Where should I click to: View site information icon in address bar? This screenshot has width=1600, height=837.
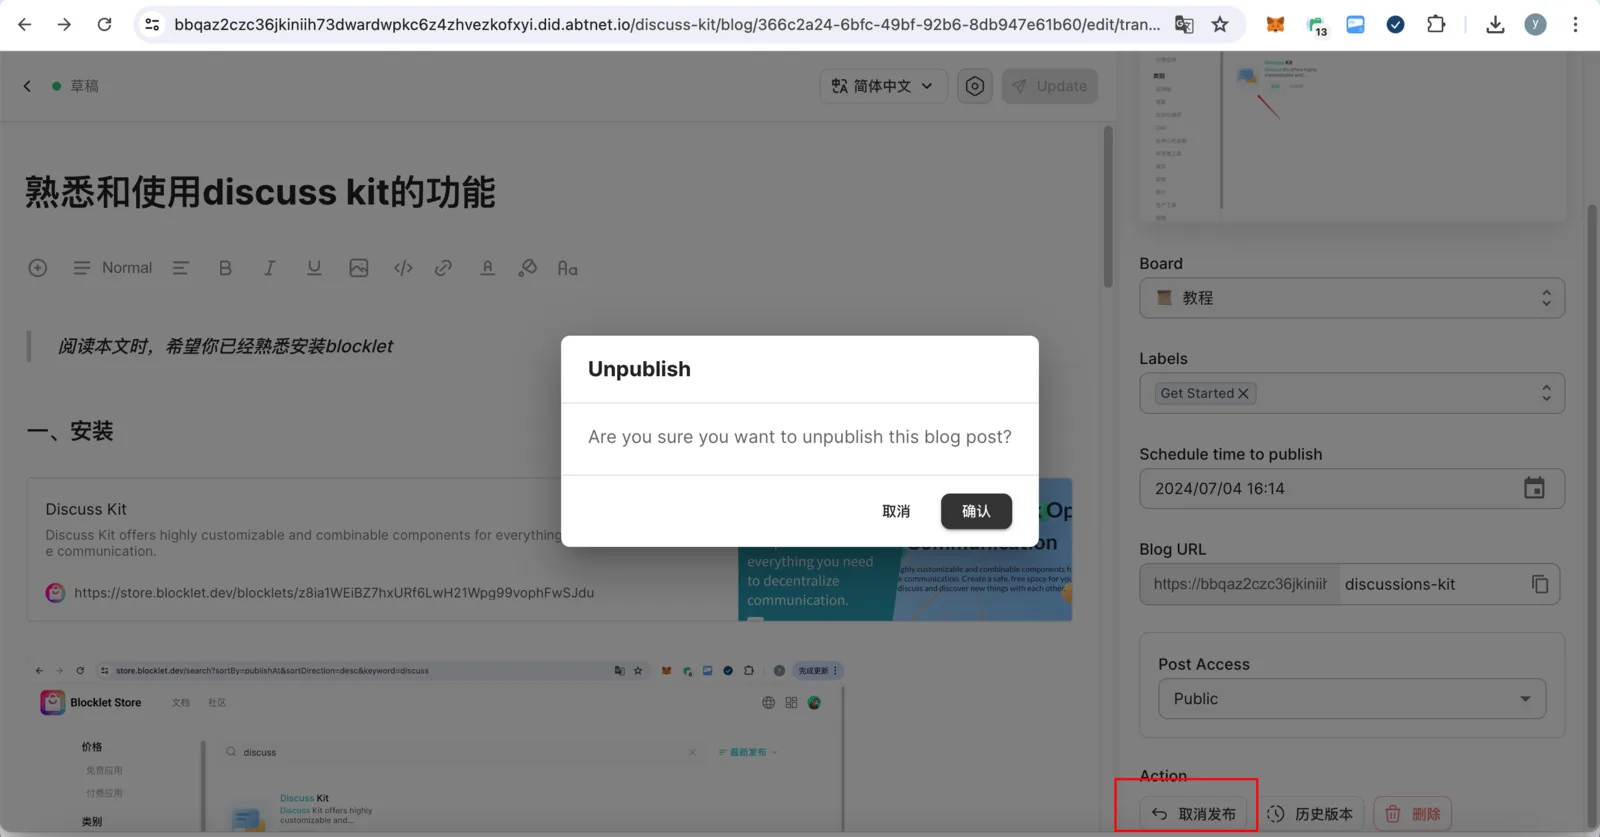point(152,24)
